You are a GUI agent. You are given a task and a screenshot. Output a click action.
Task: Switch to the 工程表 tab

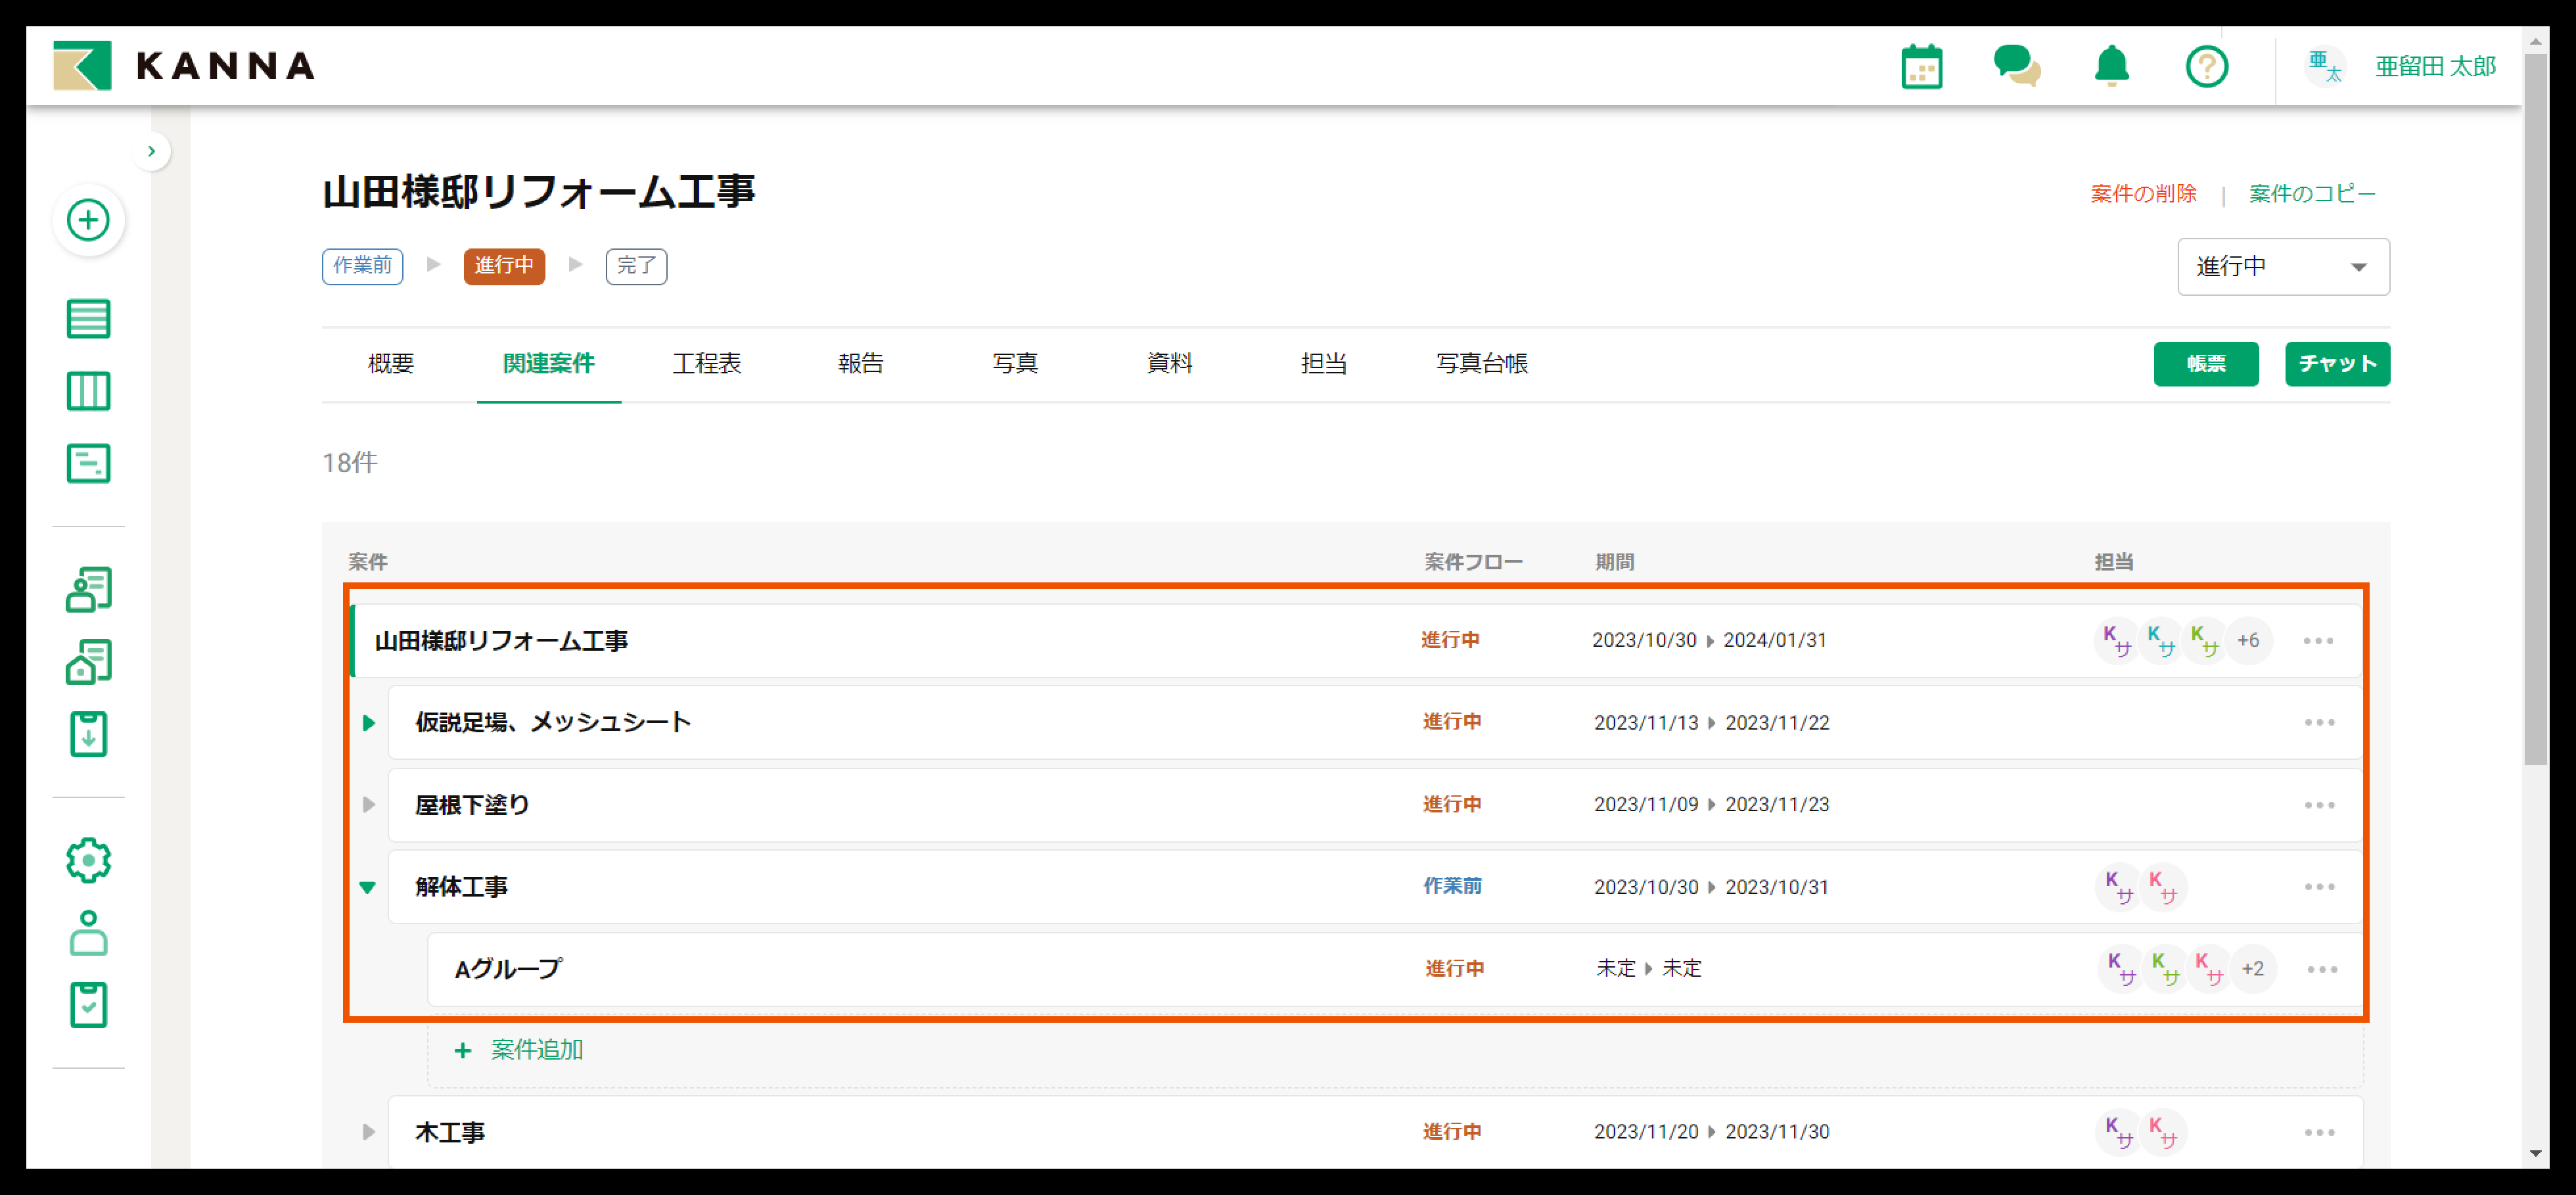click(x=706, y=364)
